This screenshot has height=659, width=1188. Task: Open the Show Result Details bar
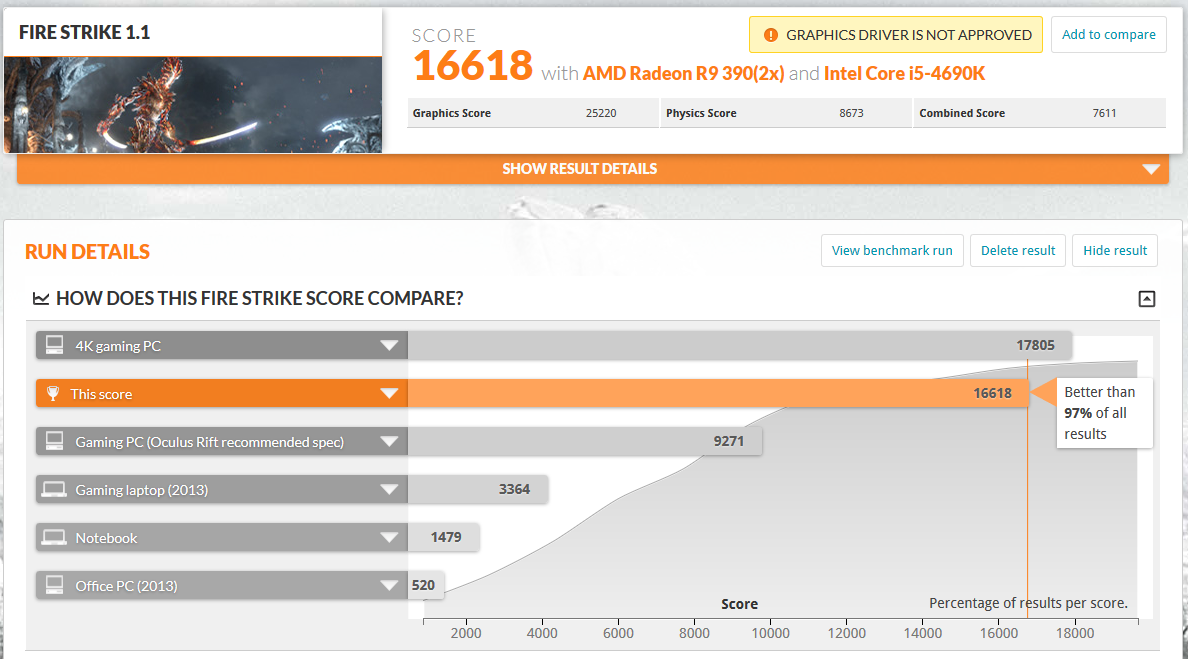[592, 169]
